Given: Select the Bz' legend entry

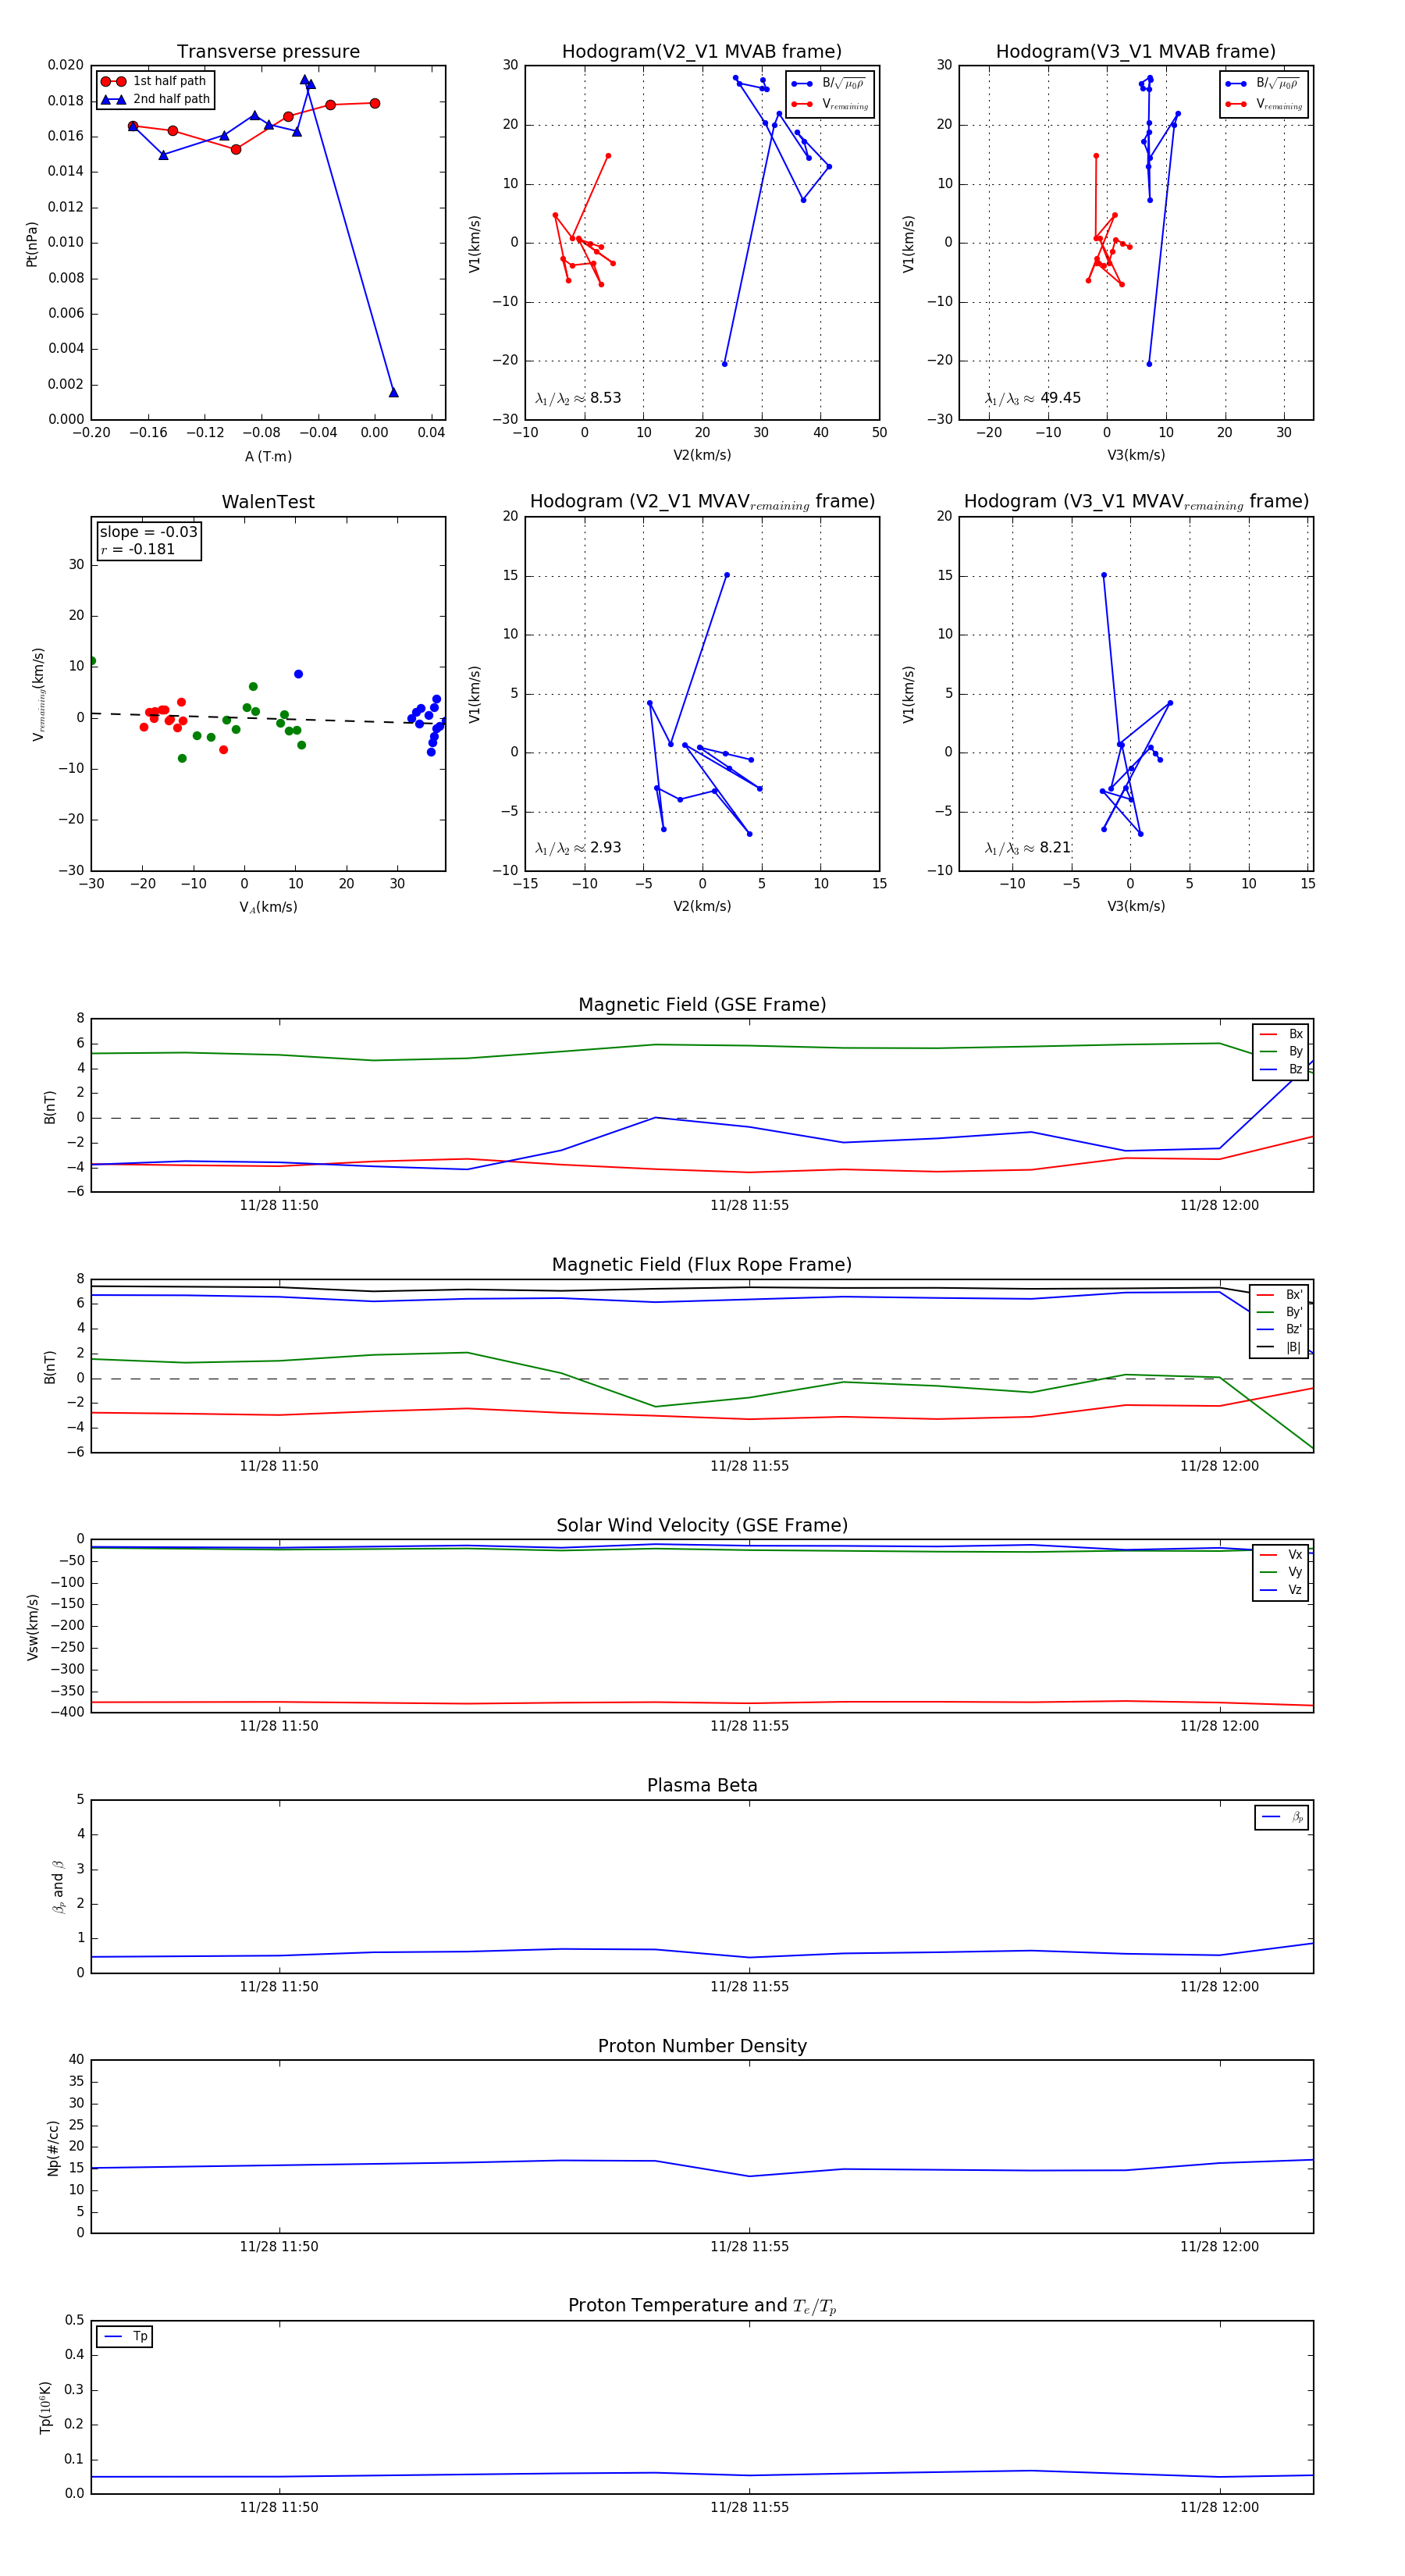Looking at the screenshot, I should [1279, 1329].
